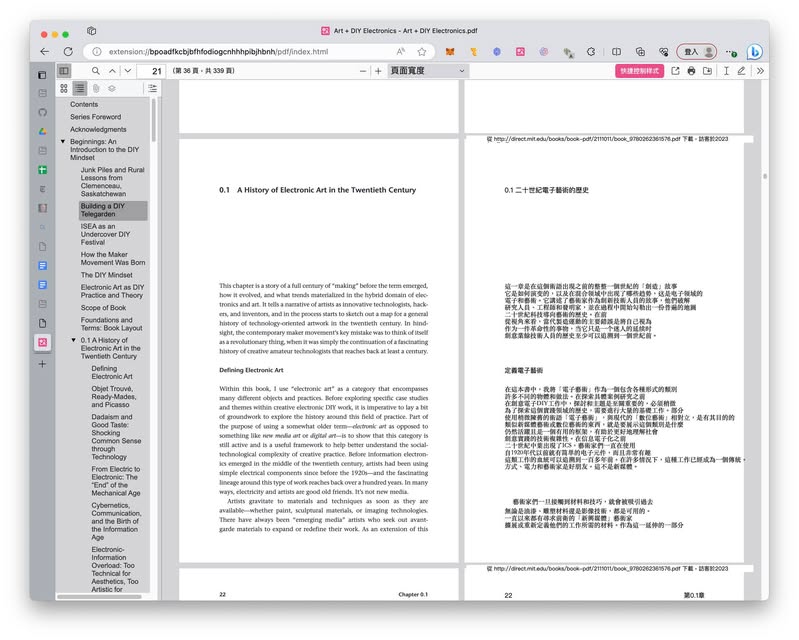The width and height of the screenshot is (799, 640).
Task: Open the page width zoom dropdown
Action: point(427,71)
